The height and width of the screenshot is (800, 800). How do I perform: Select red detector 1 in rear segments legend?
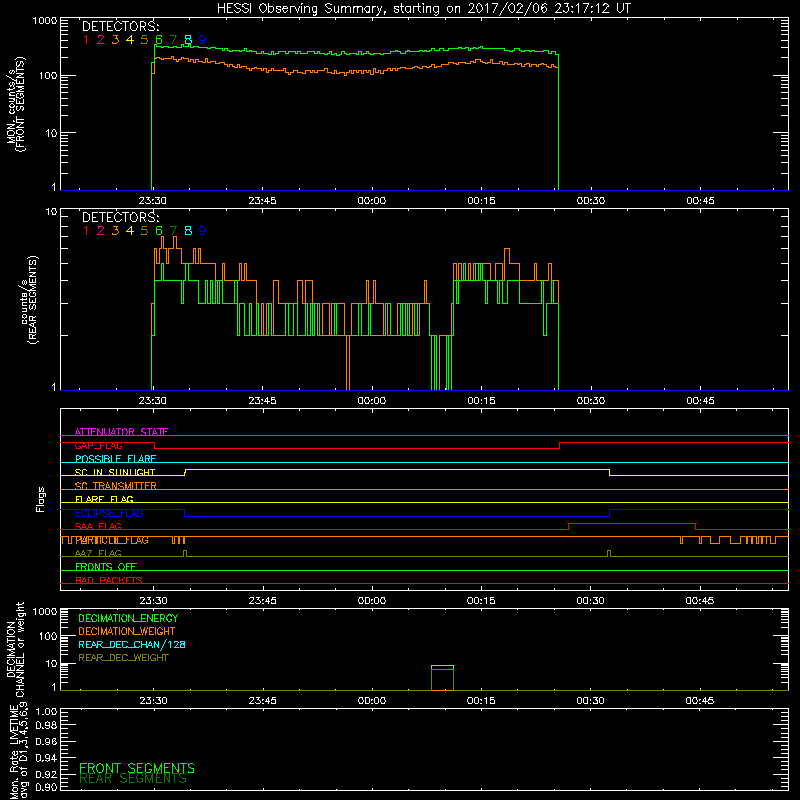[86, 231]
